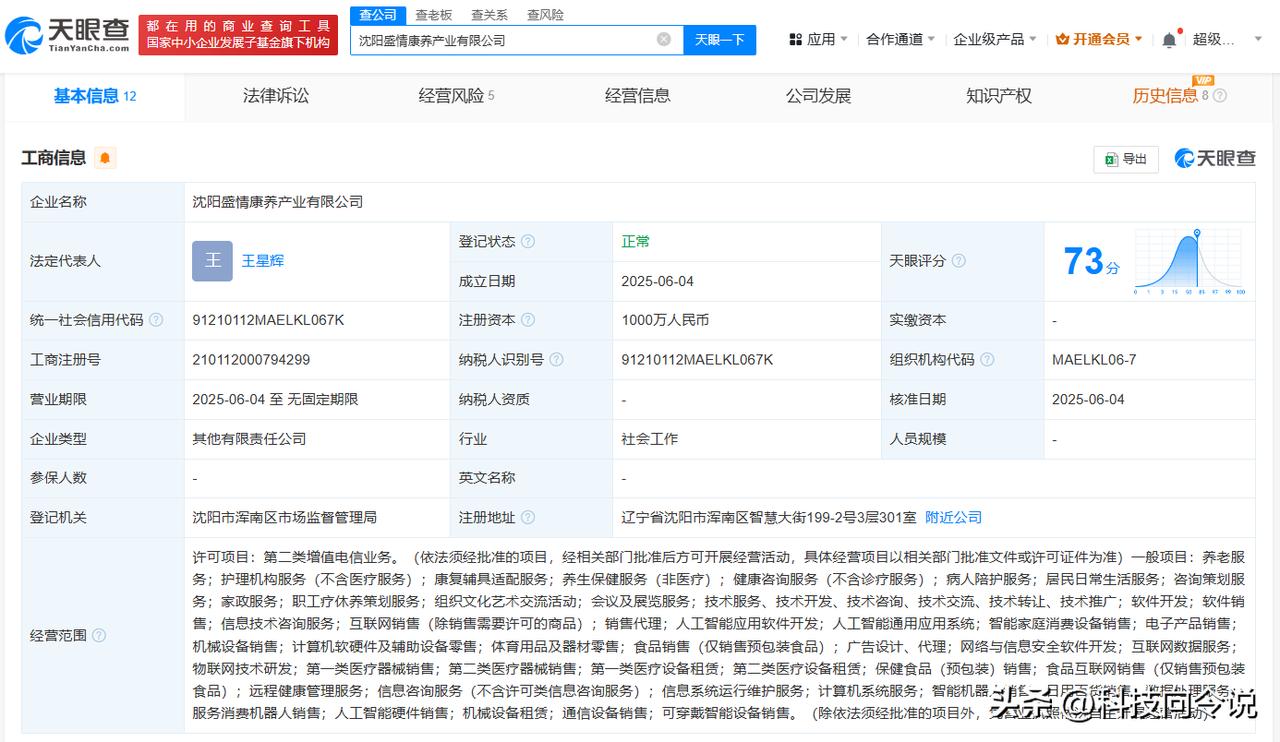The width and height of the screenshot is (1280, 742).
Task: Click 1000万人民币 registered capital value
Action: click(665, 320)
